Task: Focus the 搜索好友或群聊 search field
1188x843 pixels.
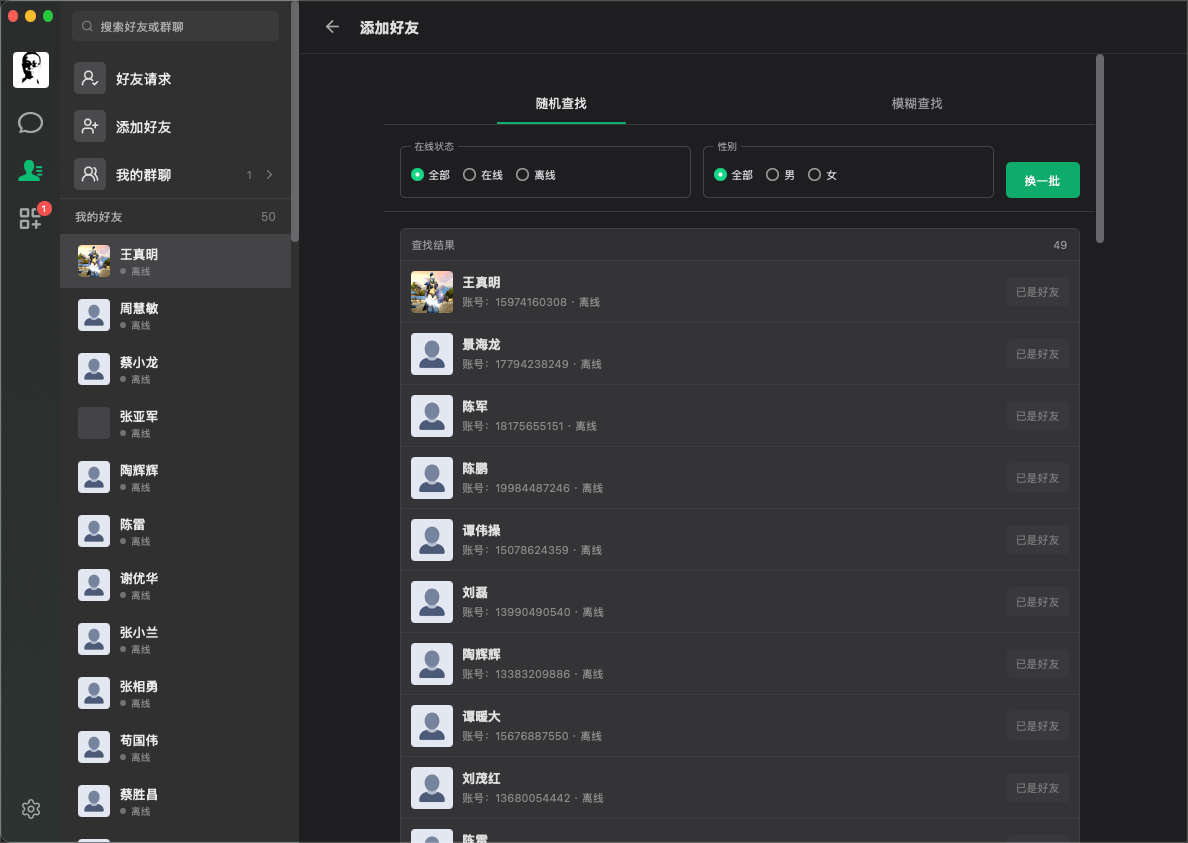Action: (175, 27)
